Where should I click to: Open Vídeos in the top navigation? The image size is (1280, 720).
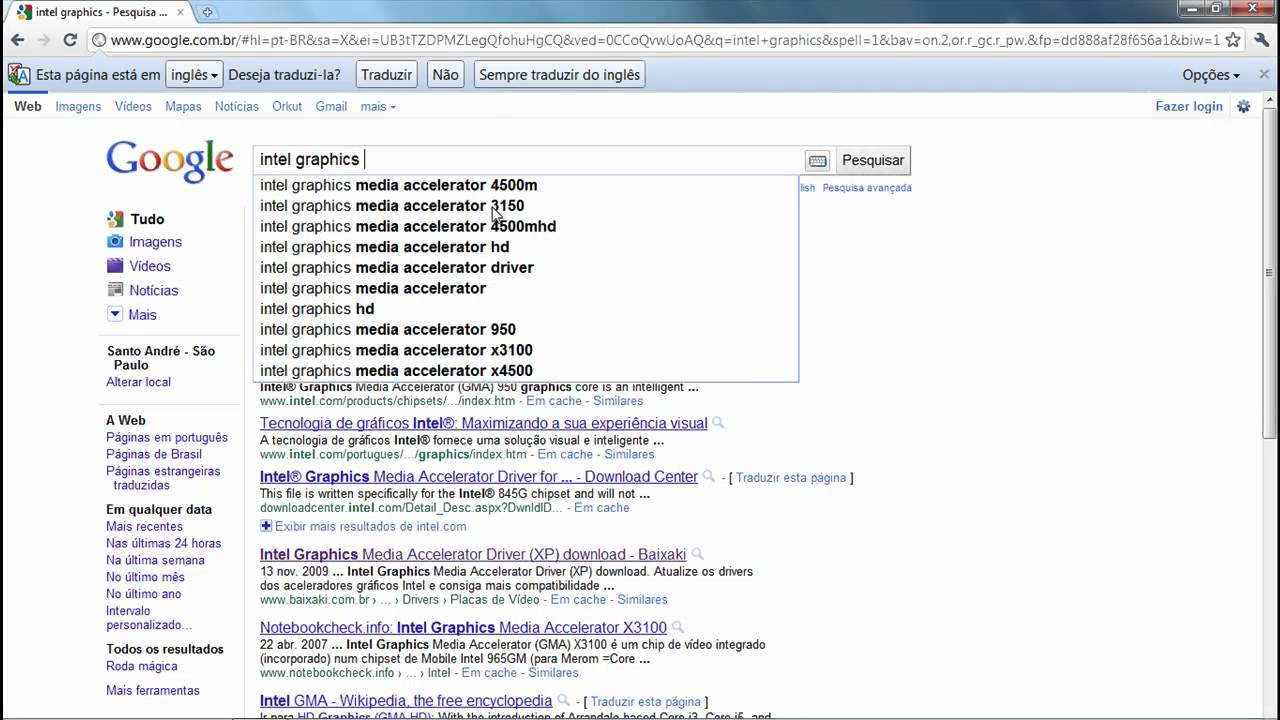click(x=133, y=106)
